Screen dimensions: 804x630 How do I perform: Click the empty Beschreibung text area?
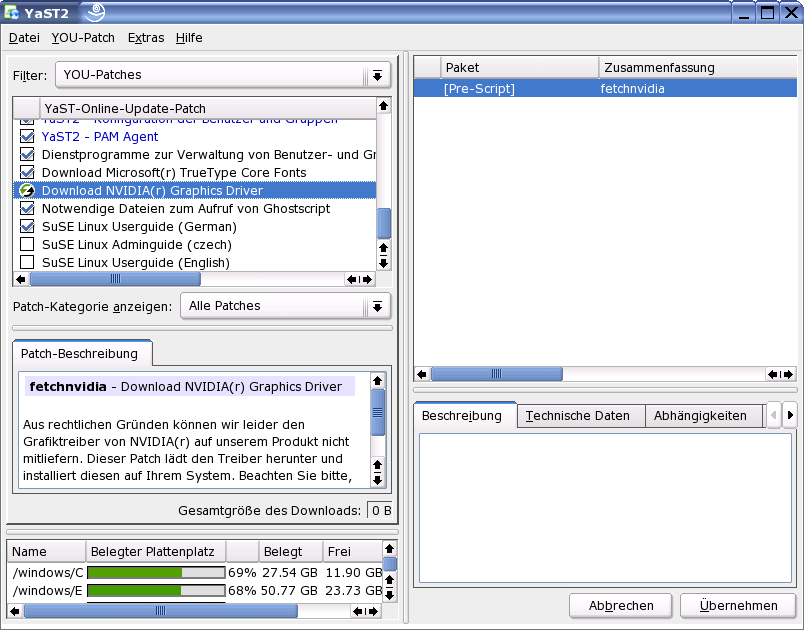605,508
